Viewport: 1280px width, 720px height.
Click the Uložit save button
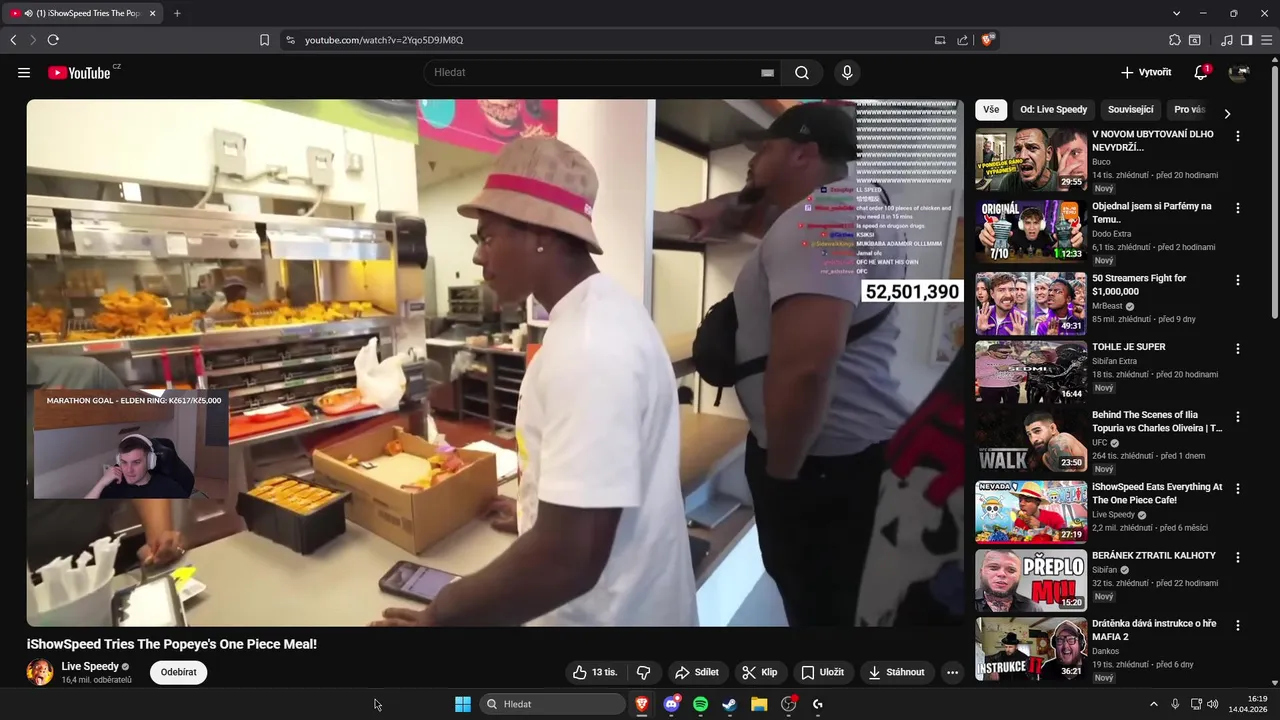[823, 672]
